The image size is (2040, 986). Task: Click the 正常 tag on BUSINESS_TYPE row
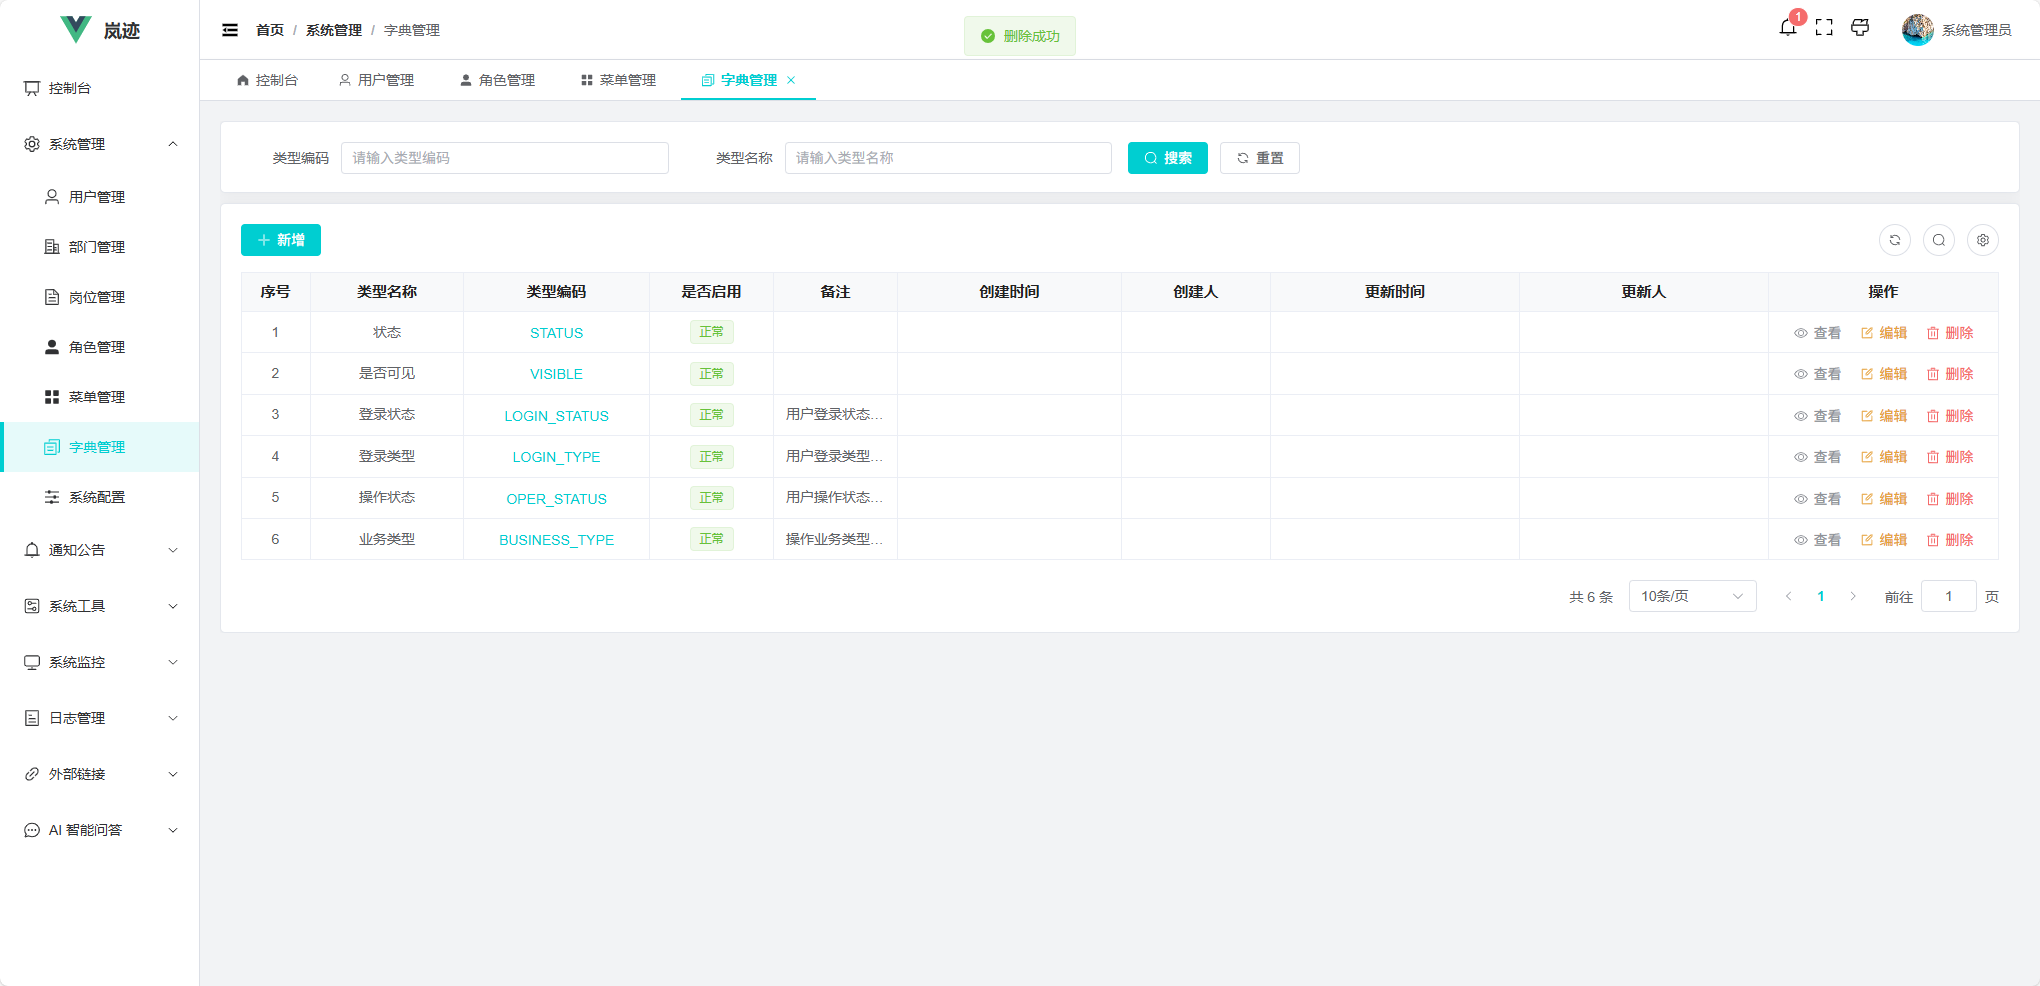[711, 539]
